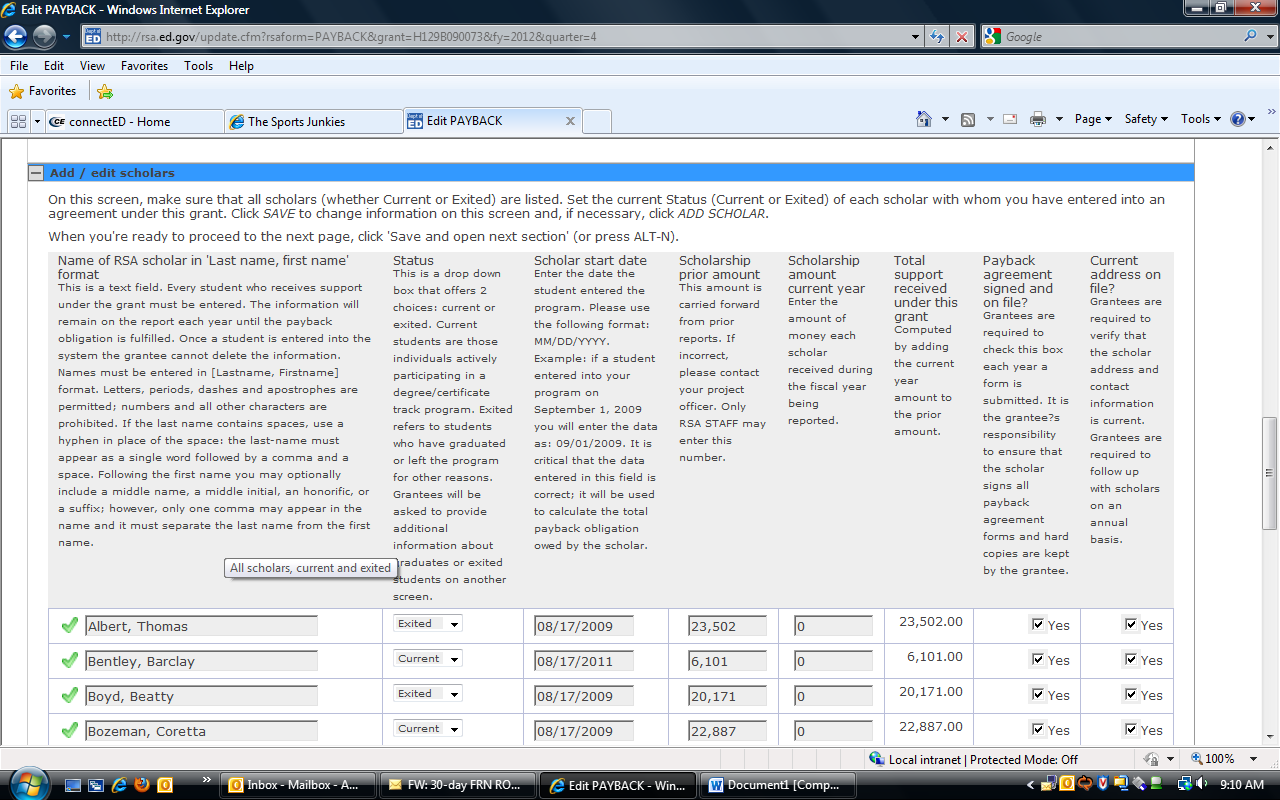Collapse the Add / edit scholars section
This screenshot has width=1280, height=800.
click(x=36, y=173)
